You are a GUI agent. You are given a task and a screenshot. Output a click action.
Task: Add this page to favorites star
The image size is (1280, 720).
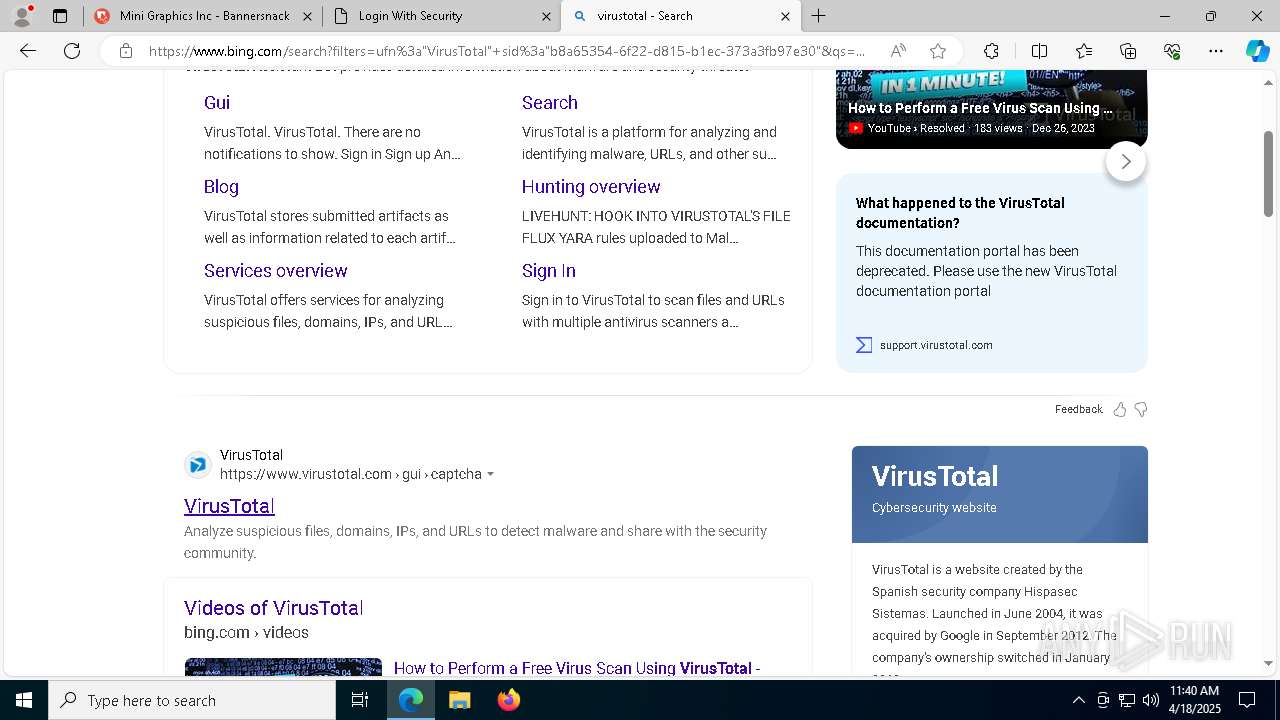937,51
